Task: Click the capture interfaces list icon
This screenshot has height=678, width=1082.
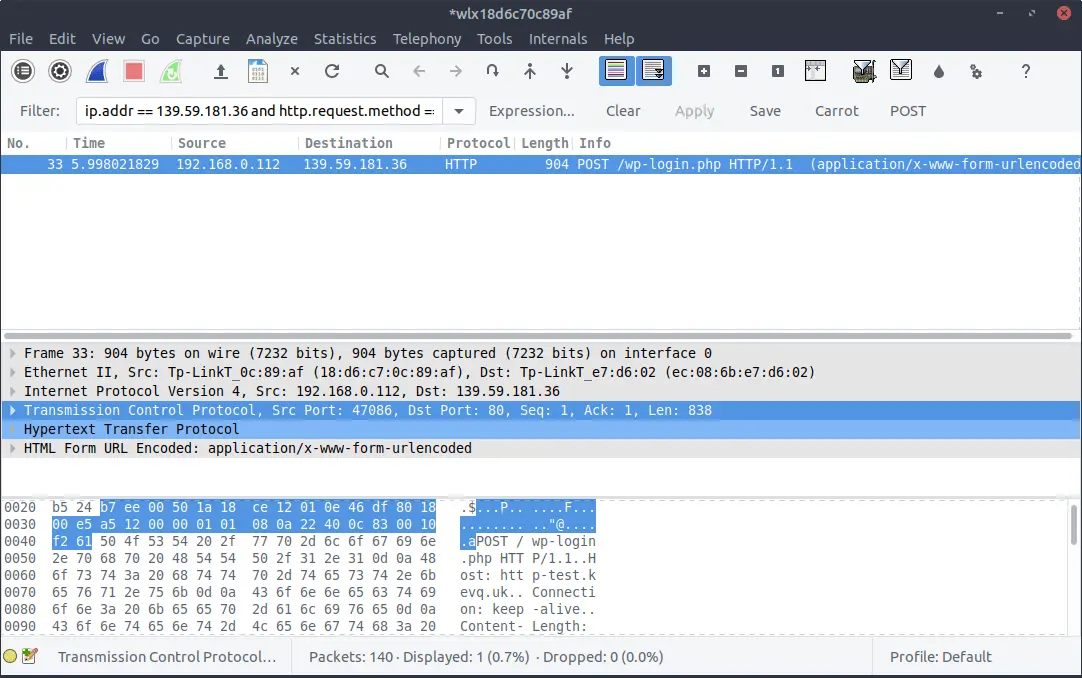Action: pos(23,71)
